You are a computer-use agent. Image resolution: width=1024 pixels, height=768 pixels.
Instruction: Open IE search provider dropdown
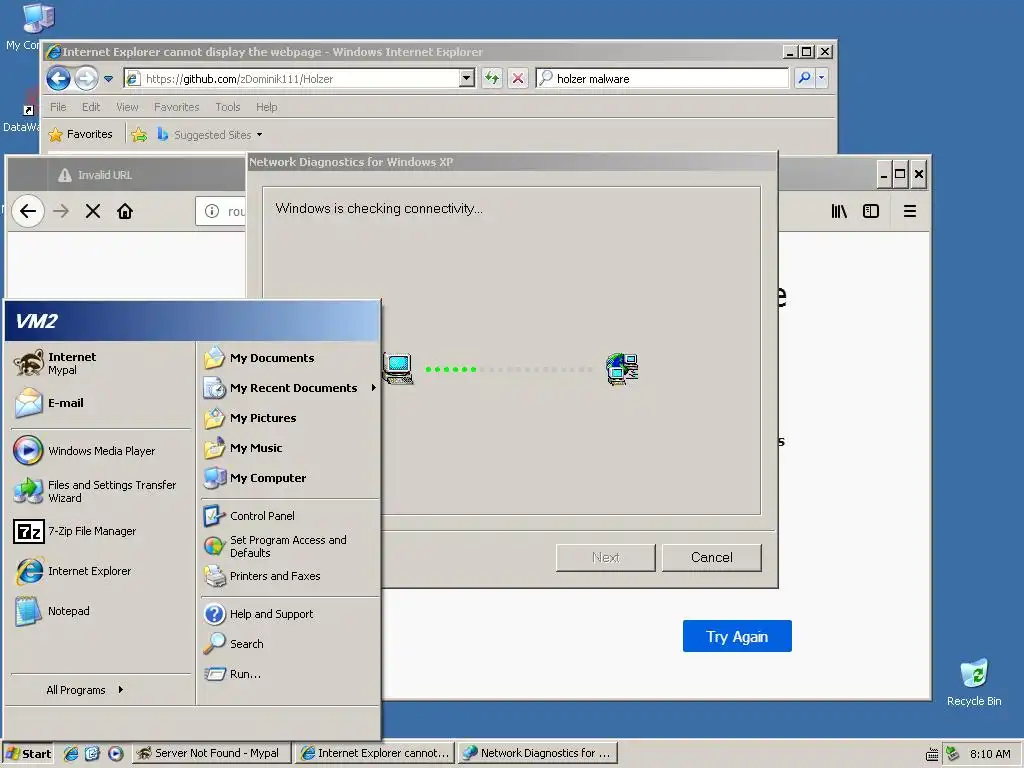tap(822, 78)
